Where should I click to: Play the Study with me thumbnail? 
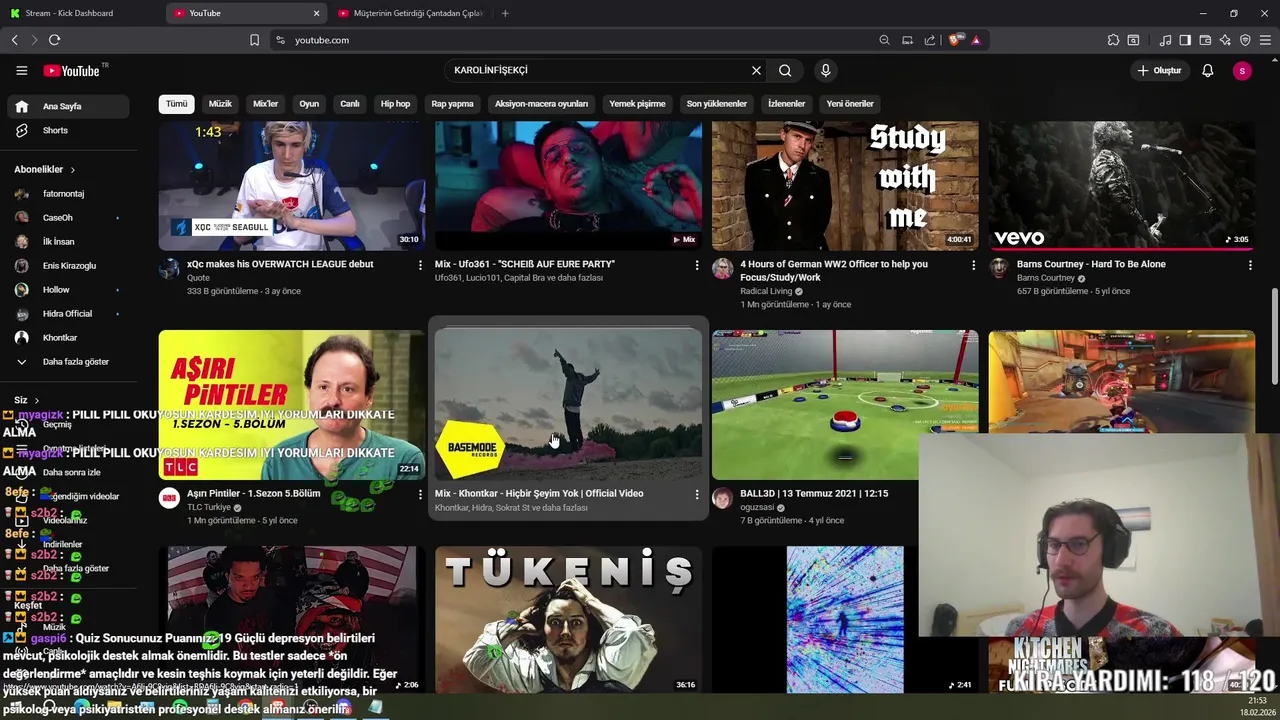845,186
